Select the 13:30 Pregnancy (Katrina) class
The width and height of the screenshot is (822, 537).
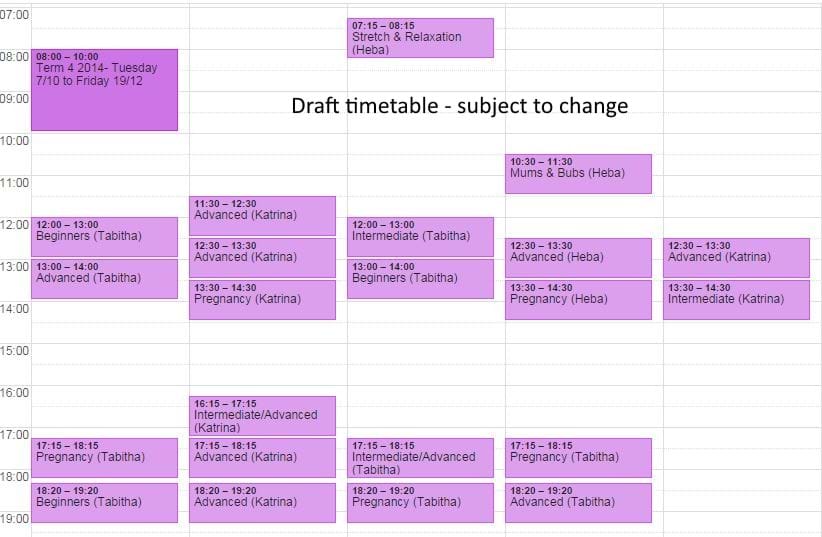[262, 300]
